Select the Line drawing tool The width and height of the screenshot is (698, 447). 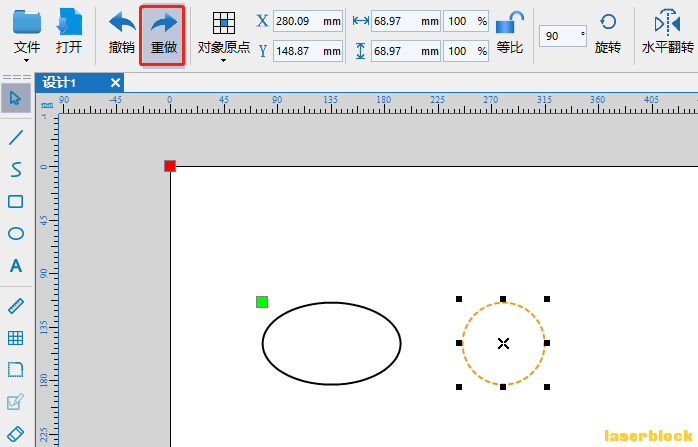[x=16, y=138]
